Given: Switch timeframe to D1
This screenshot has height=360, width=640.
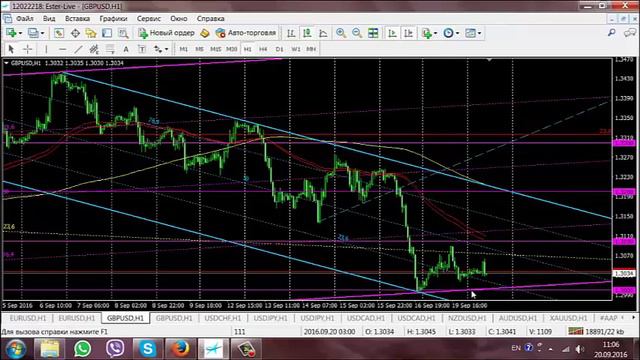Looking at the screenshot, I should pos(279,49).
